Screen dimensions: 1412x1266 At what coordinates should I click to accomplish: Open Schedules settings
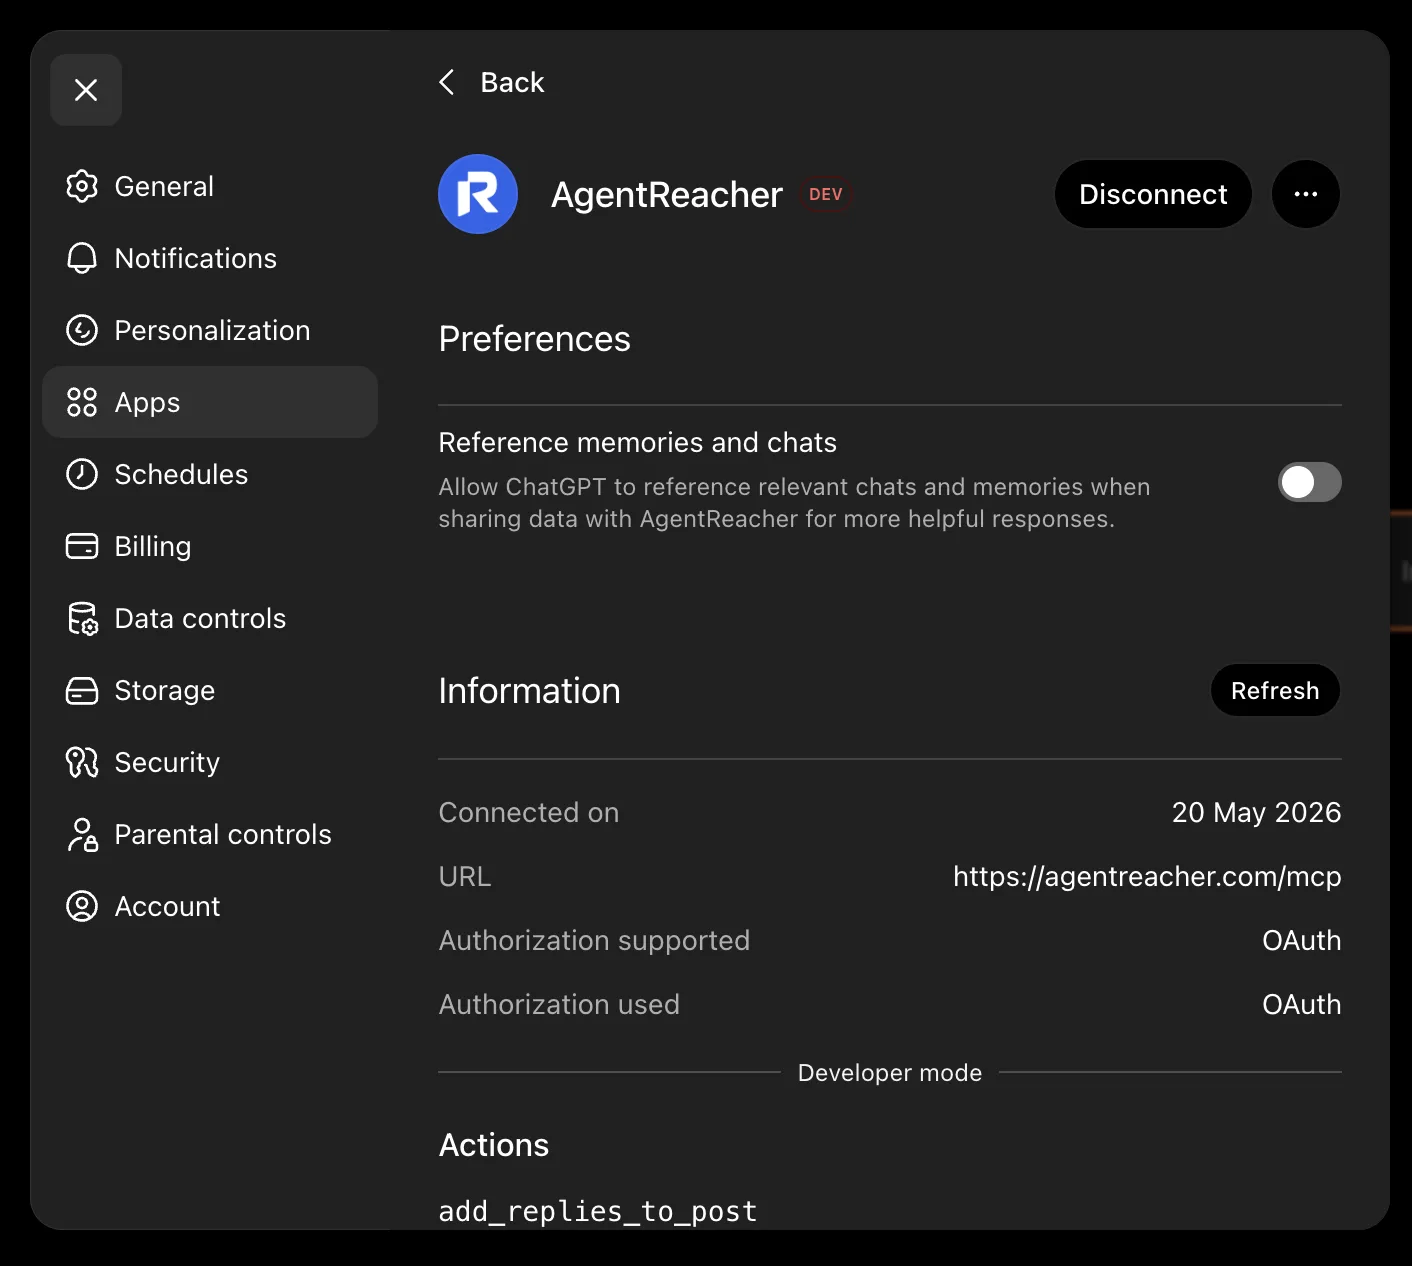point(210,474)
